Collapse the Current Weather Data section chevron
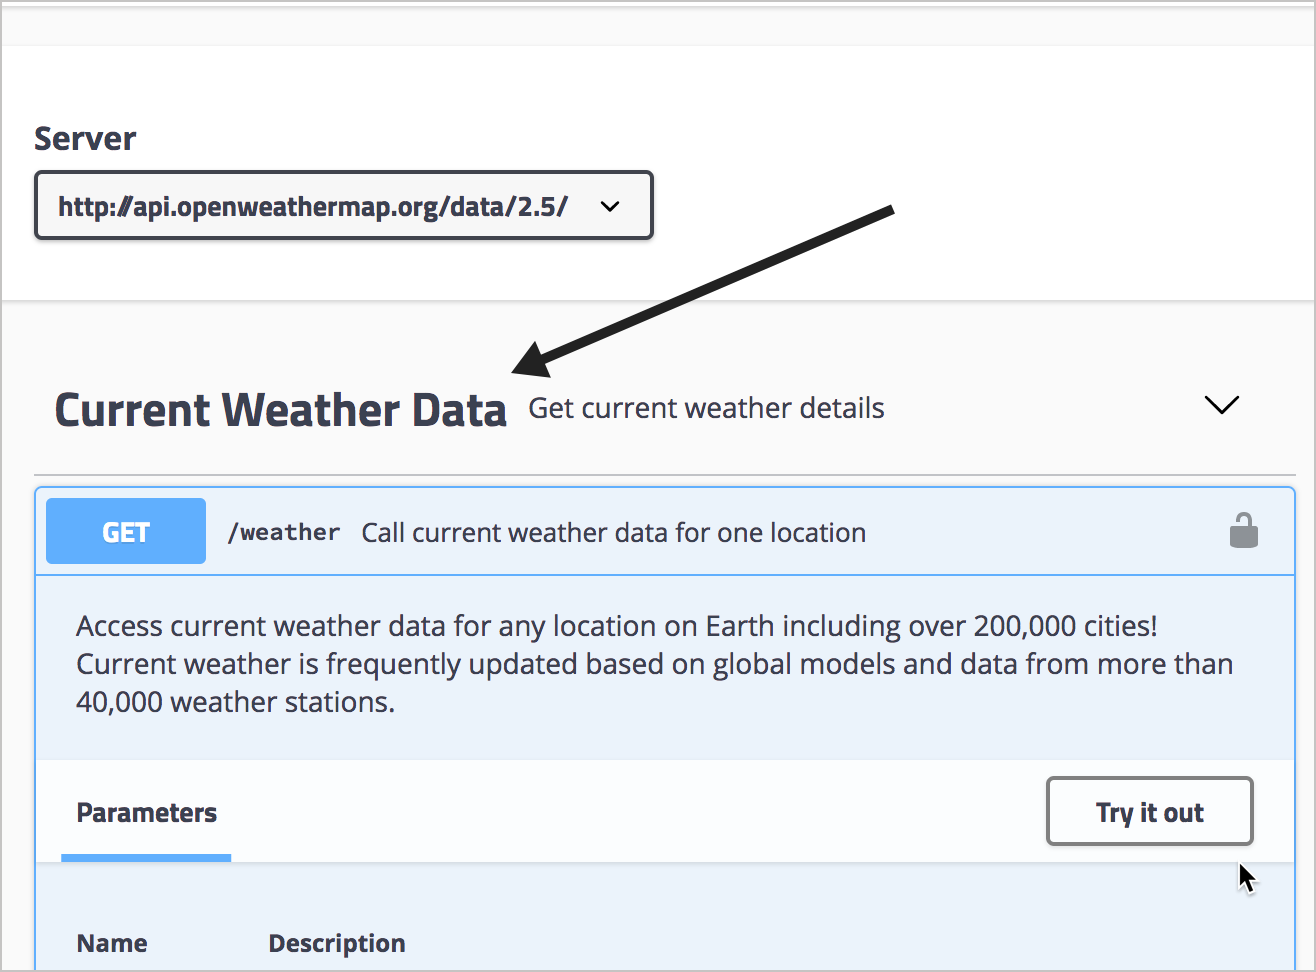 1221,405
